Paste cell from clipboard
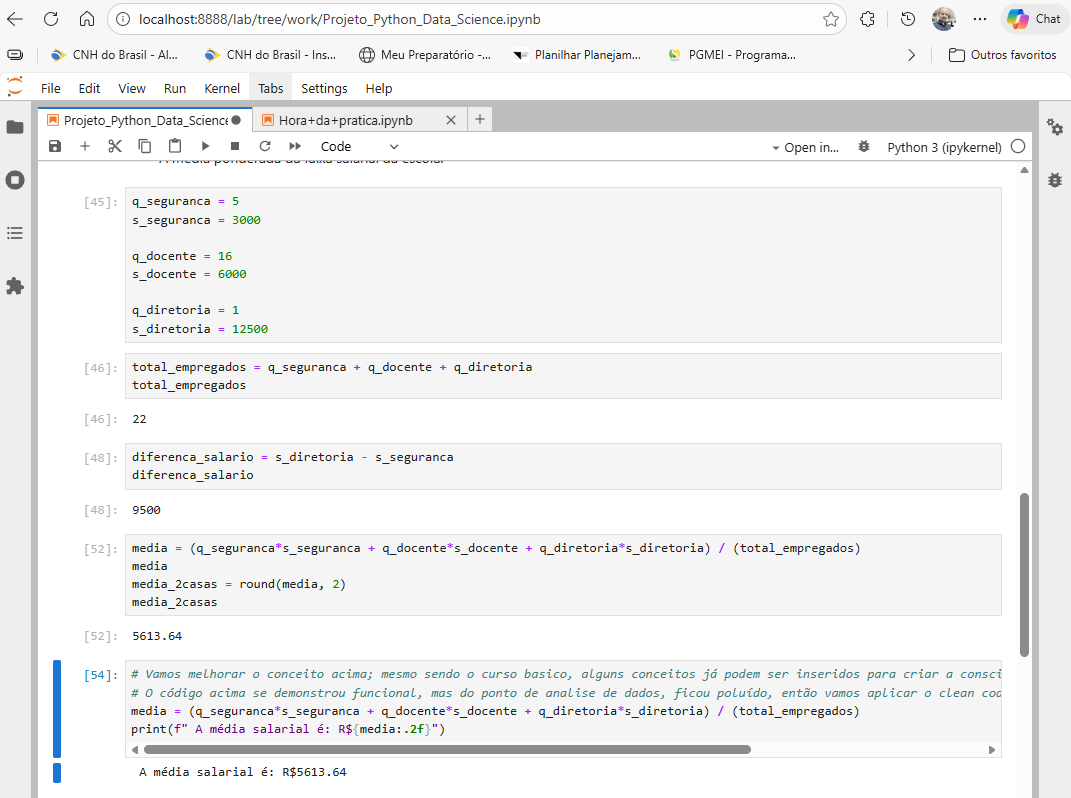Viewport: 1071px width, 798px height. coord(175,146)
